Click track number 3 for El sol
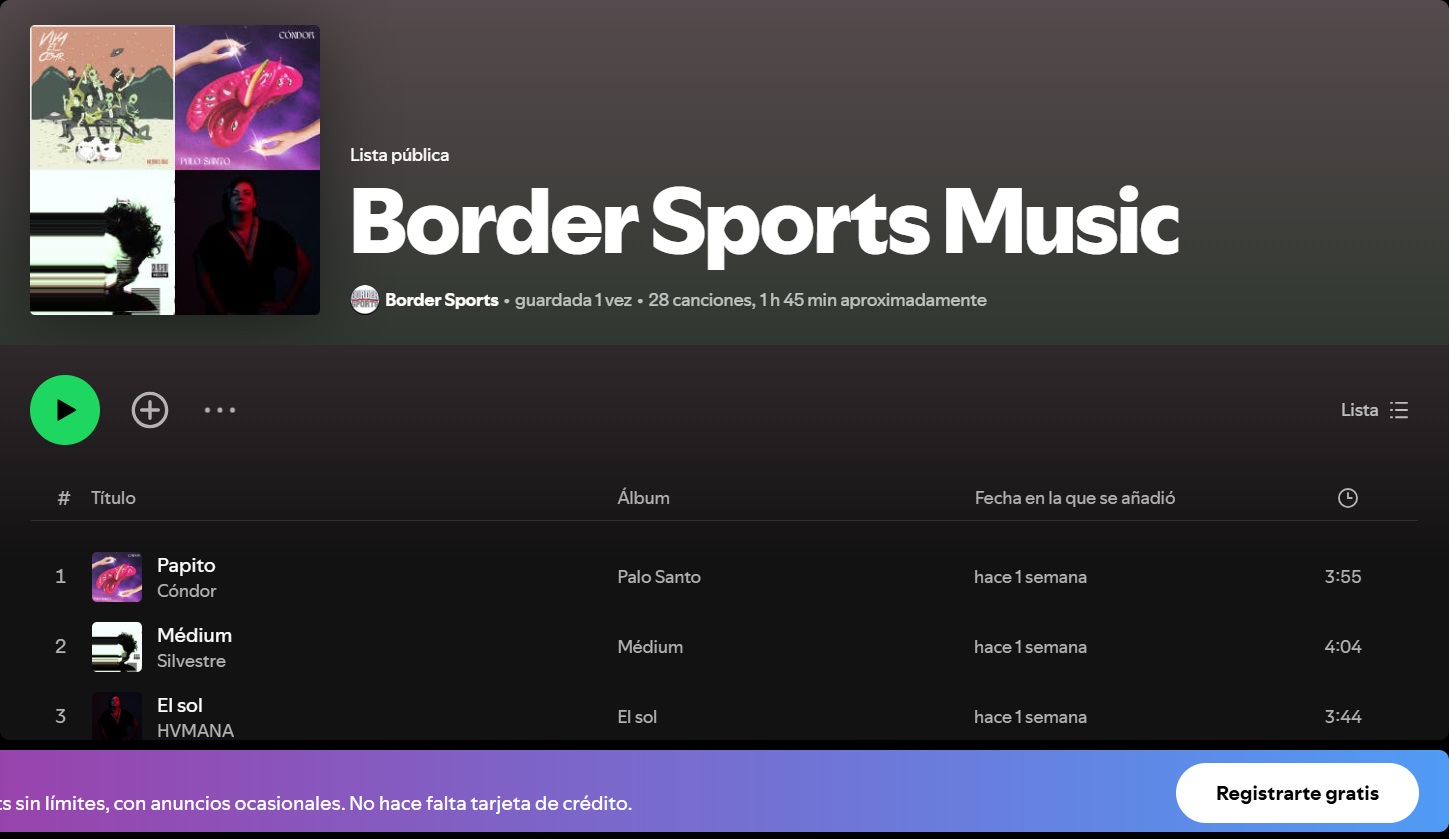 coord(60,717)
